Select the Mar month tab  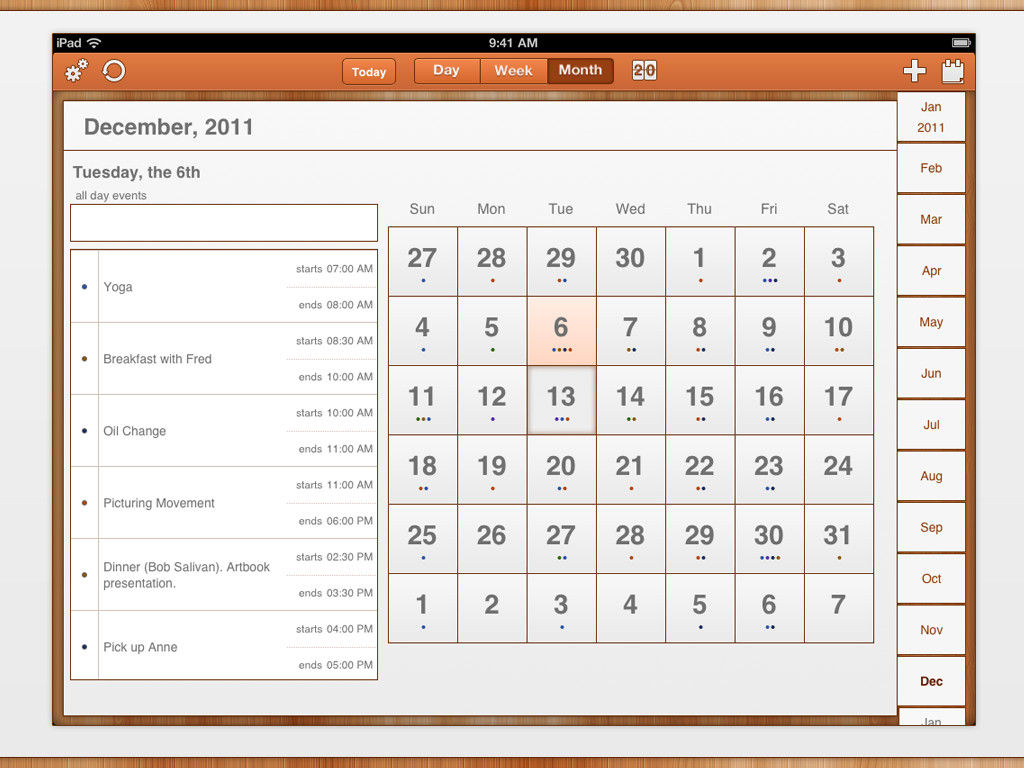(x=931, y=219)
